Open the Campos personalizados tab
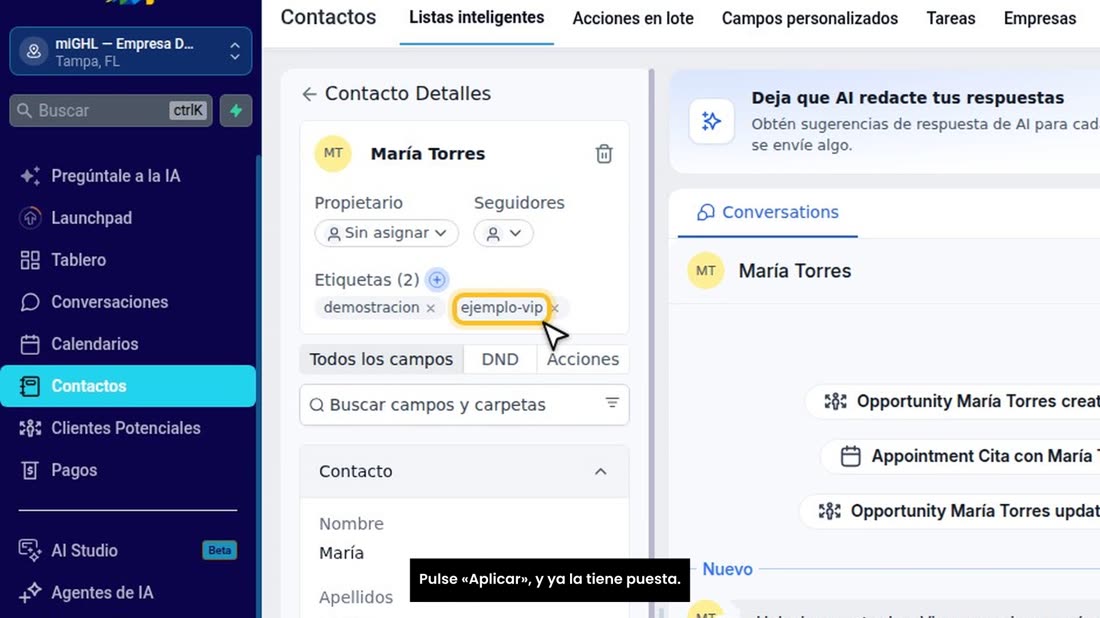This screenshot has height=618, width=1100. click(810, 18)
